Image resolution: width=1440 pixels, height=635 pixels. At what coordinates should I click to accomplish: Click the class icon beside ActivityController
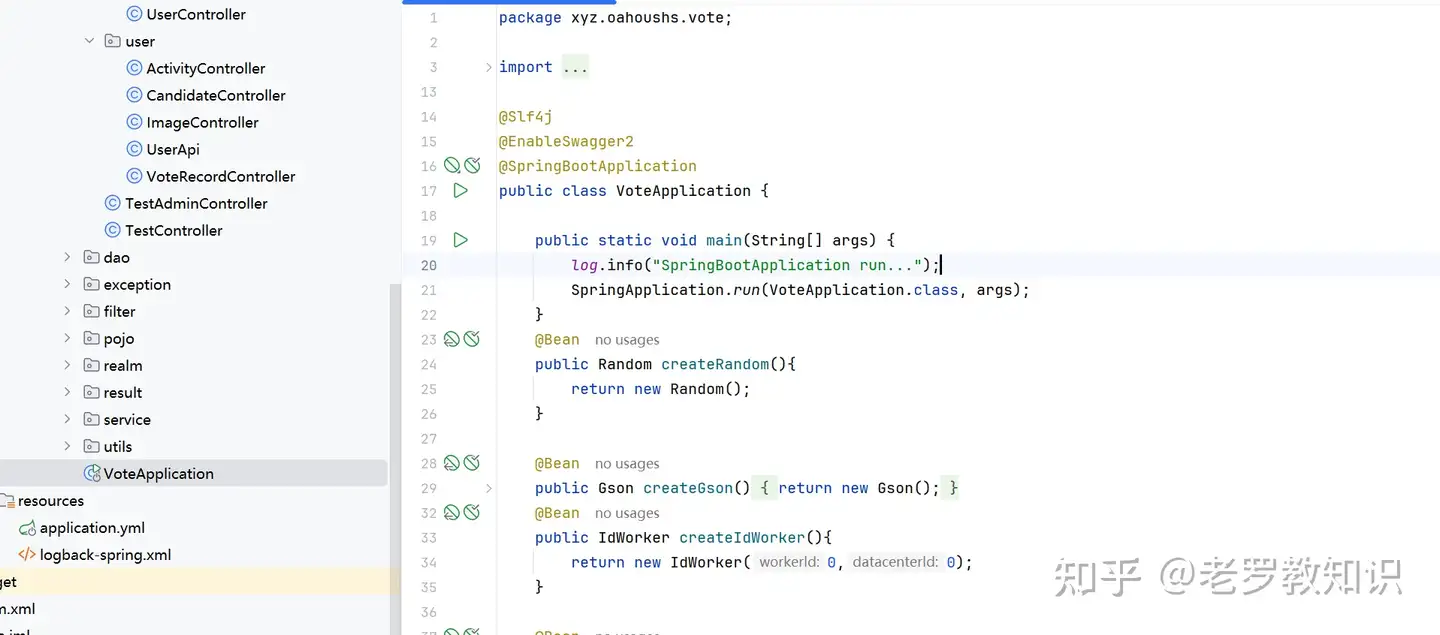[x=134, y=68]
